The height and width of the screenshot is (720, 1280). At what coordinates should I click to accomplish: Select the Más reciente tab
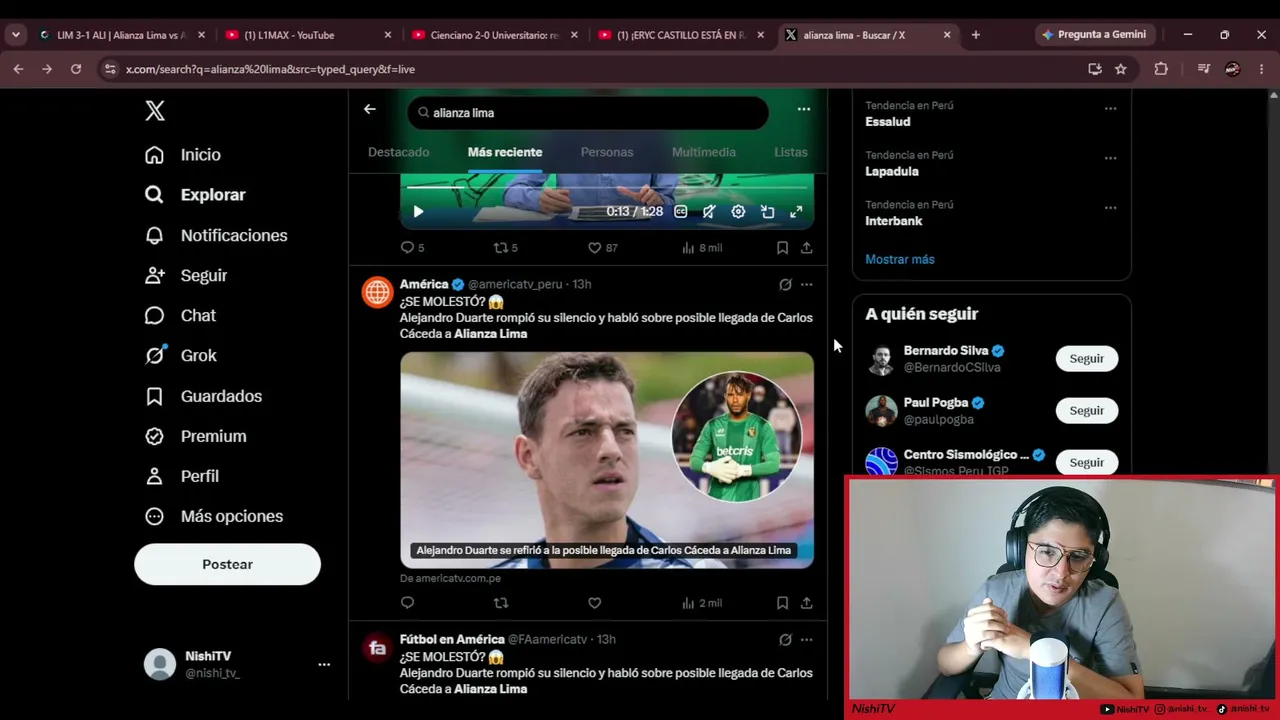pyautogui.click(x=505, y=152)
